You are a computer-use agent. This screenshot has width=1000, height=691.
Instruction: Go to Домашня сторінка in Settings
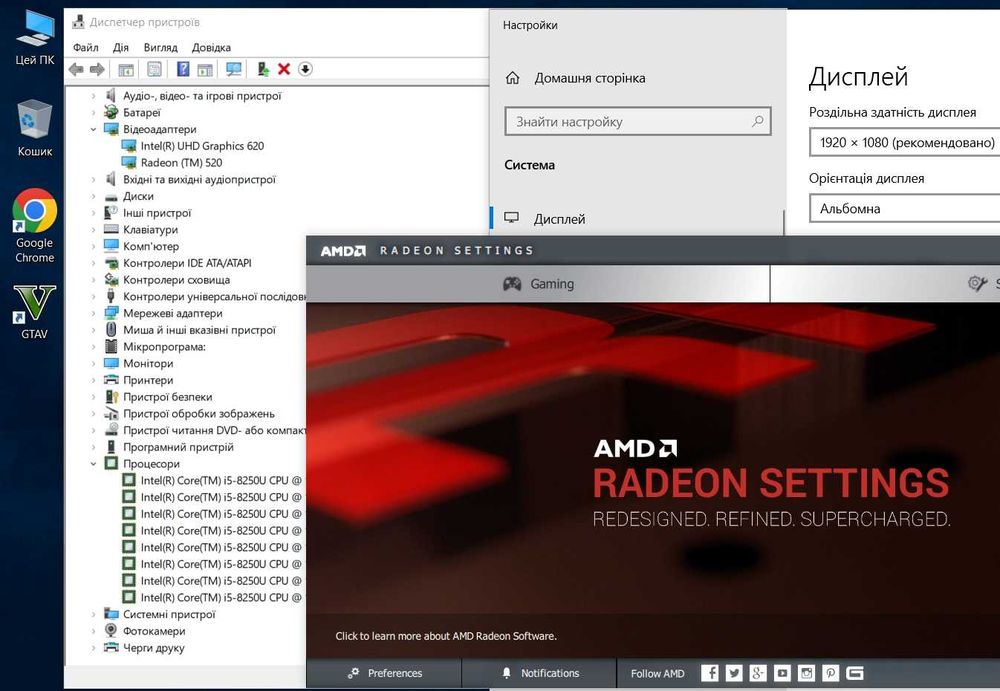tap(589, 78)
